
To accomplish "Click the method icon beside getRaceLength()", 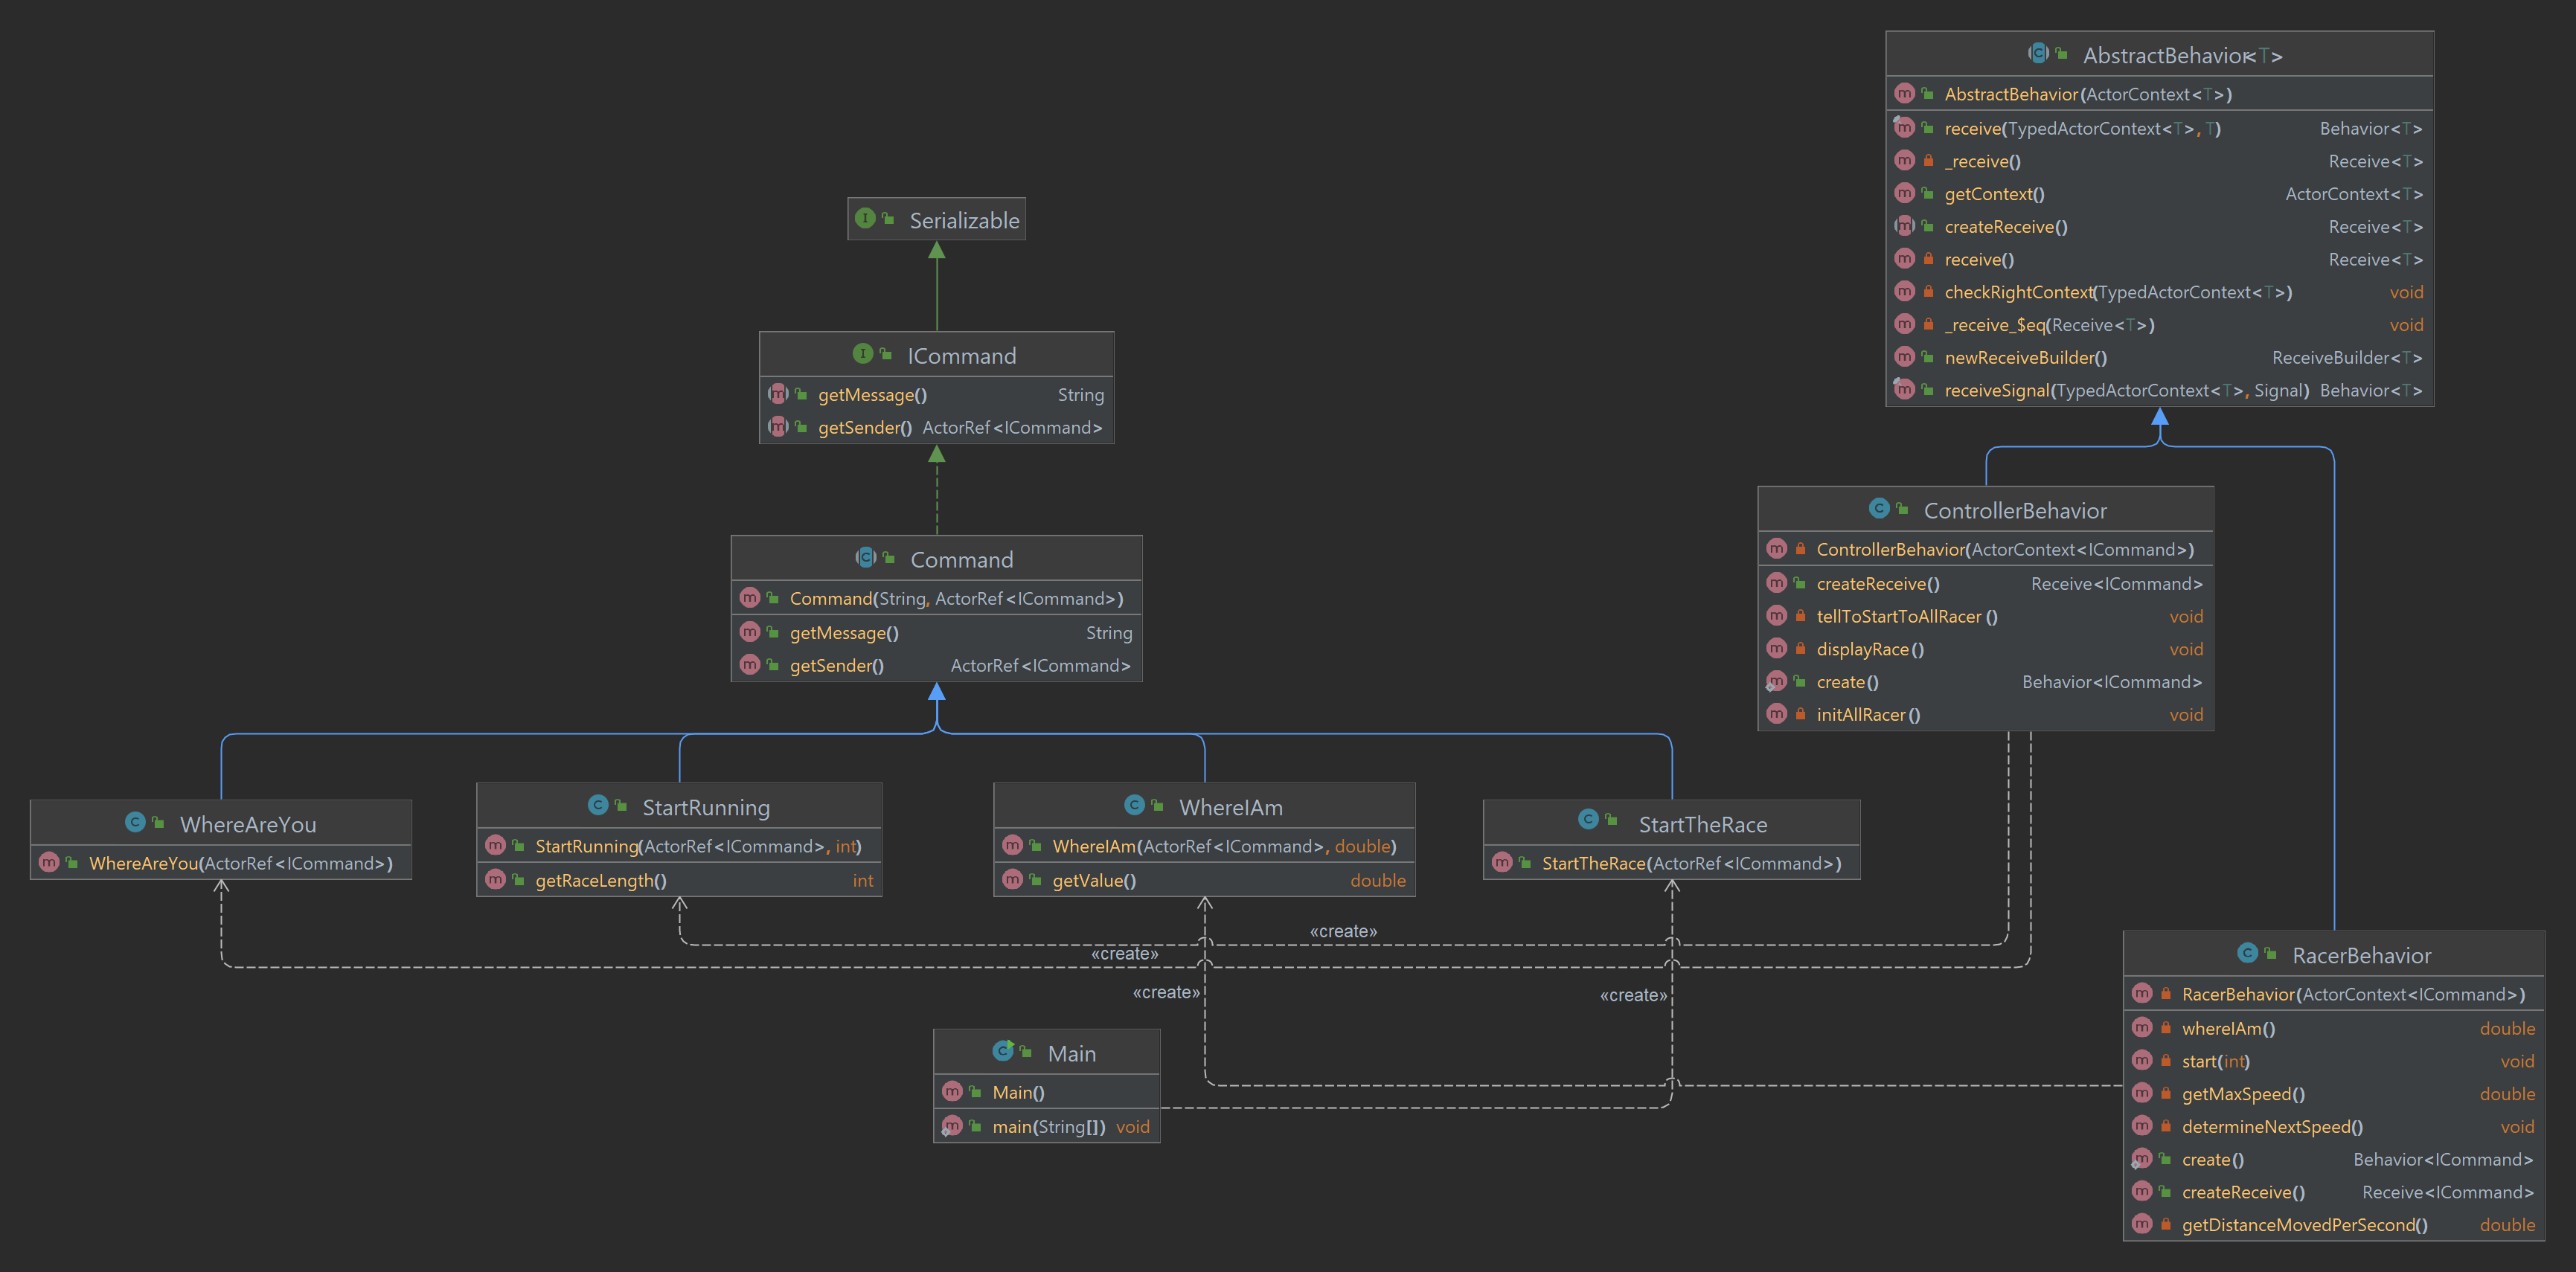I will point(496,880).
